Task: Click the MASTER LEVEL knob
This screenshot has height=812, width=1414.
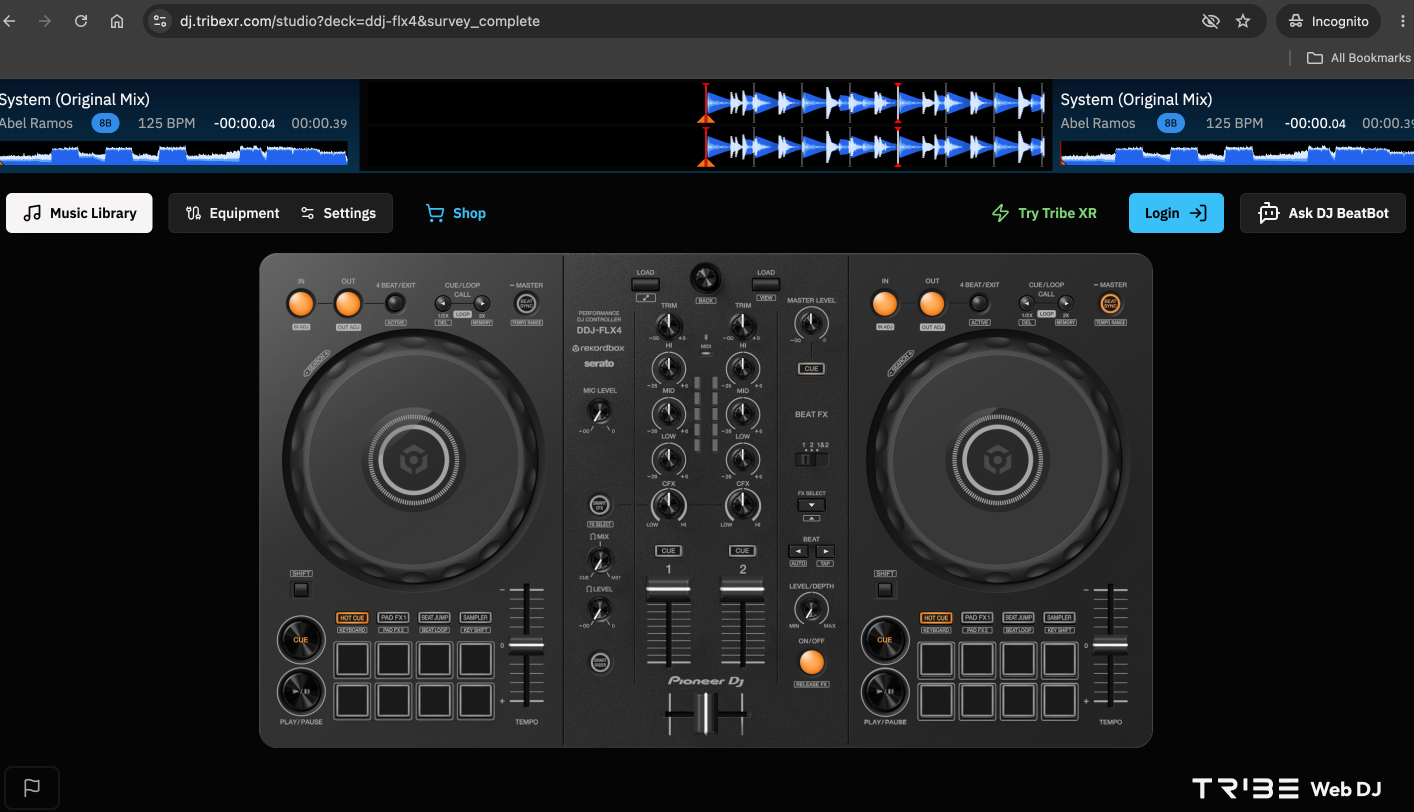Action: tap(811, 323)
